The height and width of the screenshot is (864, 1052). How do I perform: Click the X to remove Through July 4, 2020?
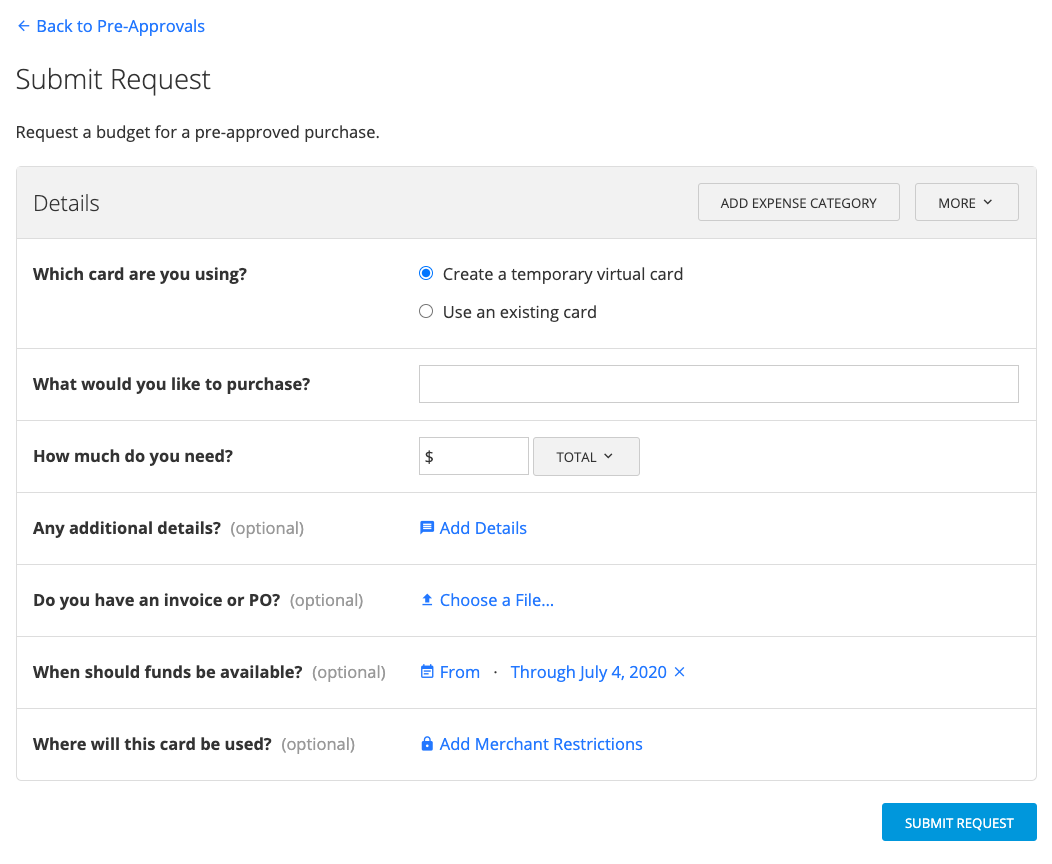click(x=679, y=672)
